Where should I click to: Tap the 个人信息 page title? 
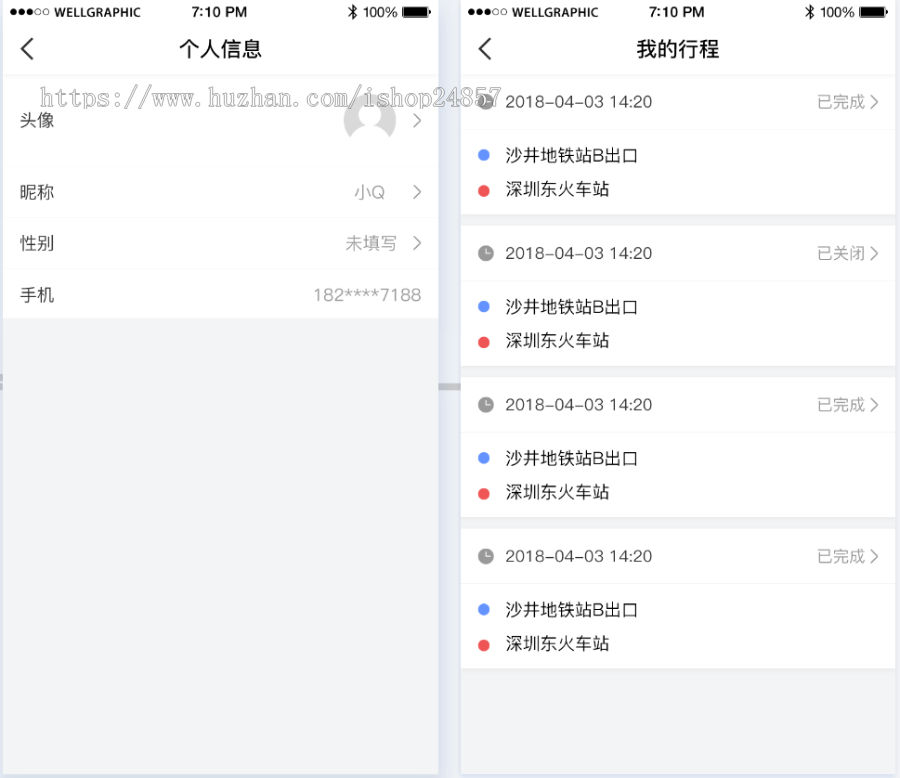point(220,48)
